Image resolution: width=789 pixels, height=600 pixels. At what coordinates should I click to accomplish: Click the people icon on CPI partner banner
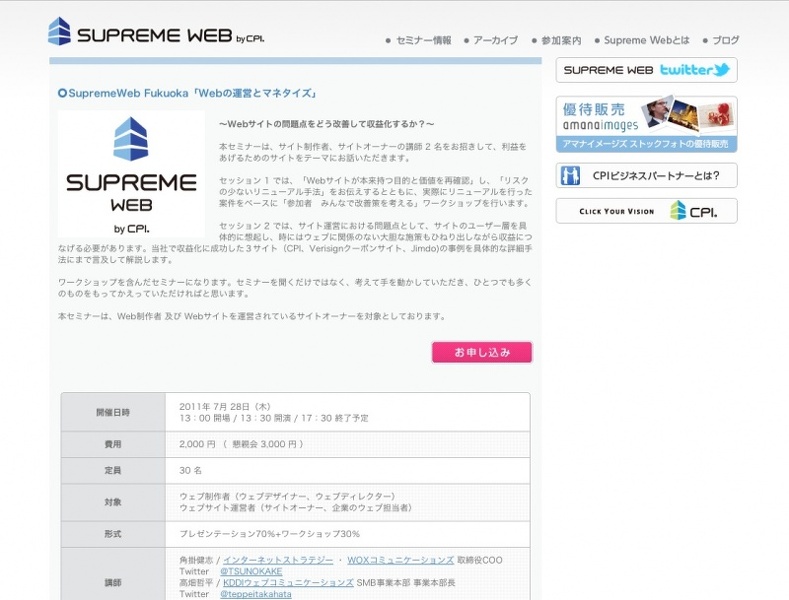570,176
